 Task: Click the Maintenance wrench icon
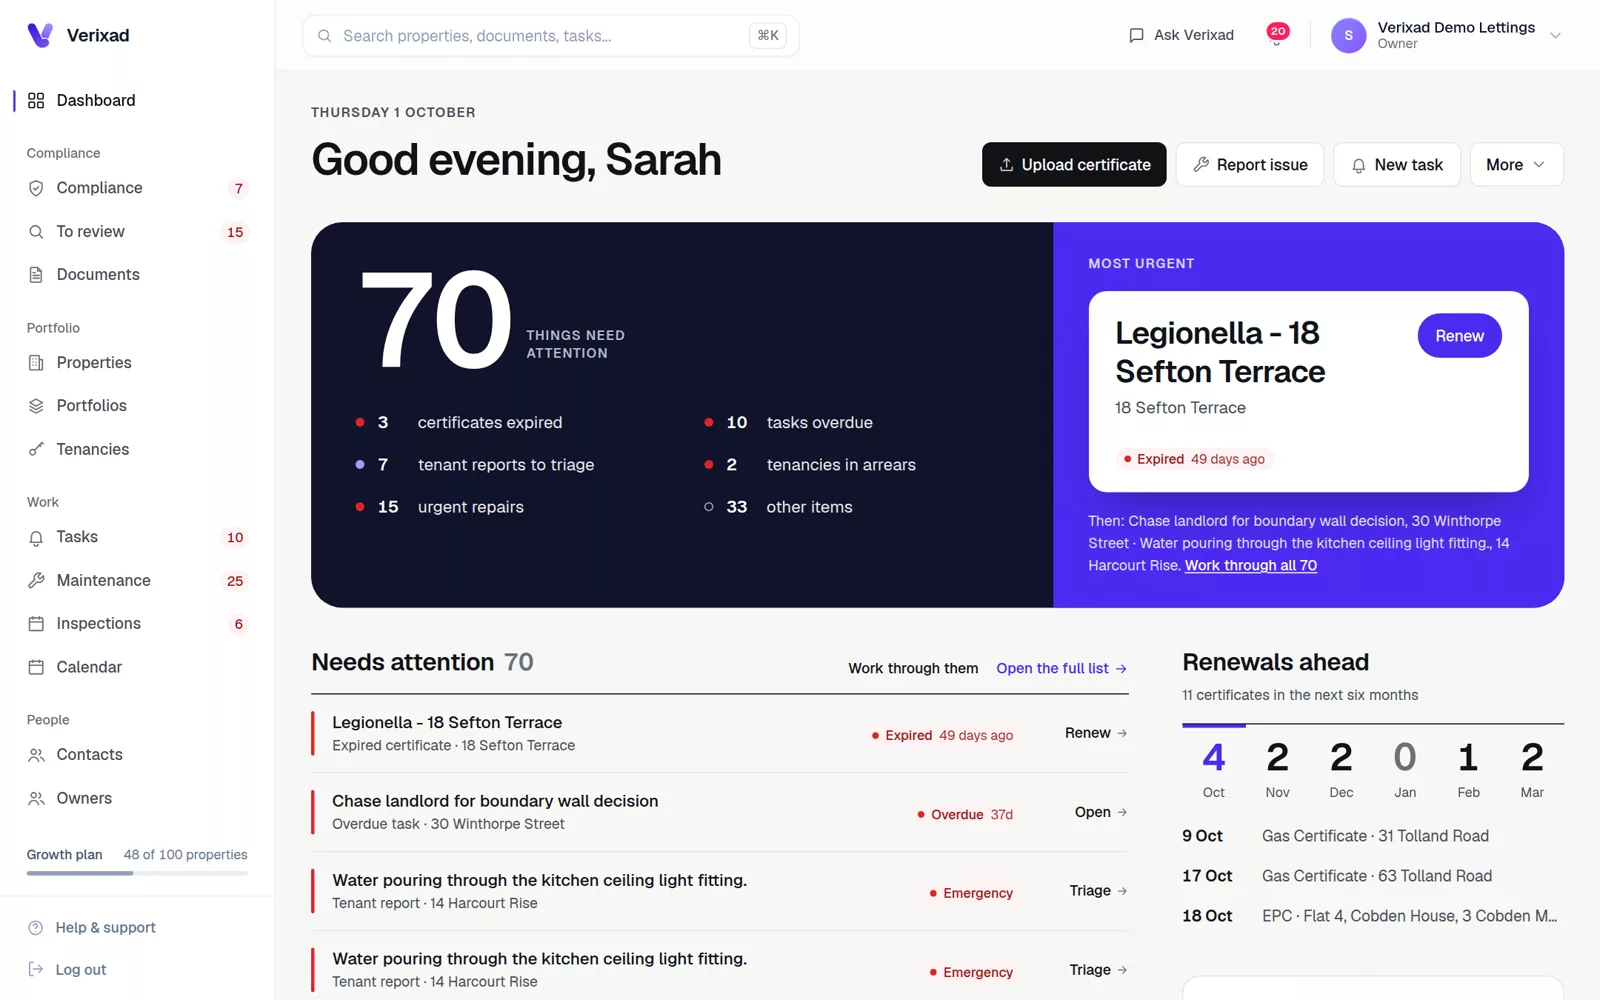tap(36, 581)
